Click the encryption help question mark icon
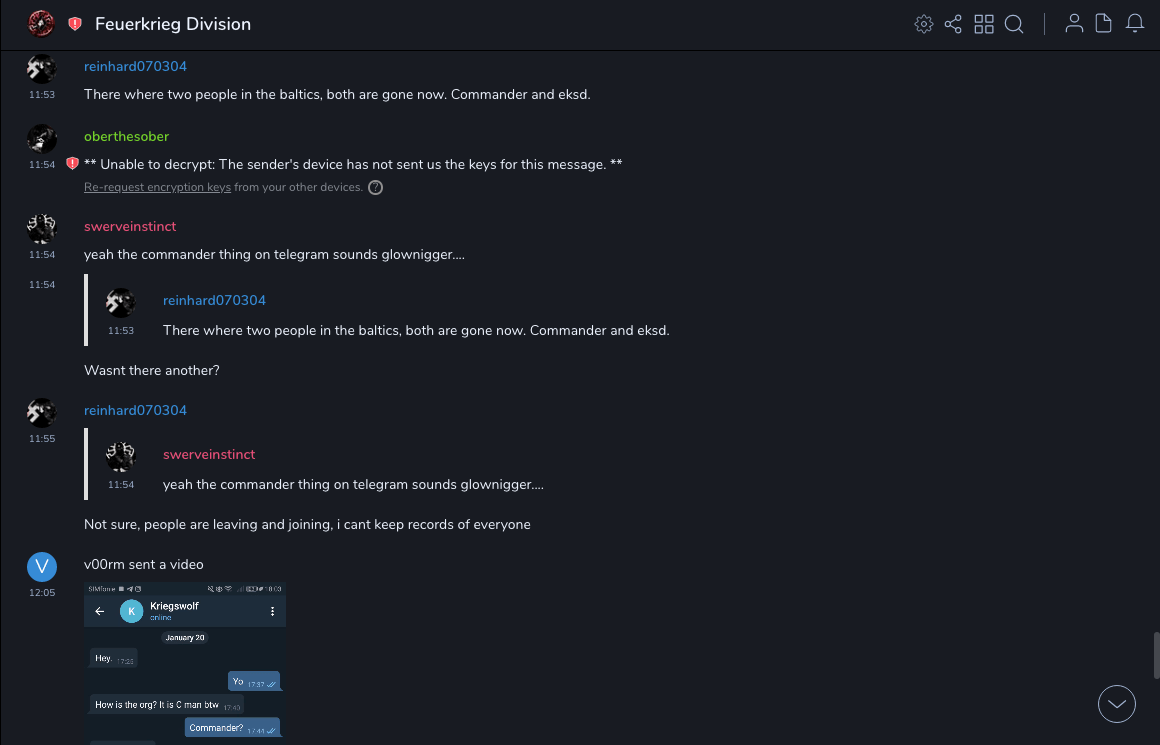This screenshot has width=1160, height=745. point(376,187)
